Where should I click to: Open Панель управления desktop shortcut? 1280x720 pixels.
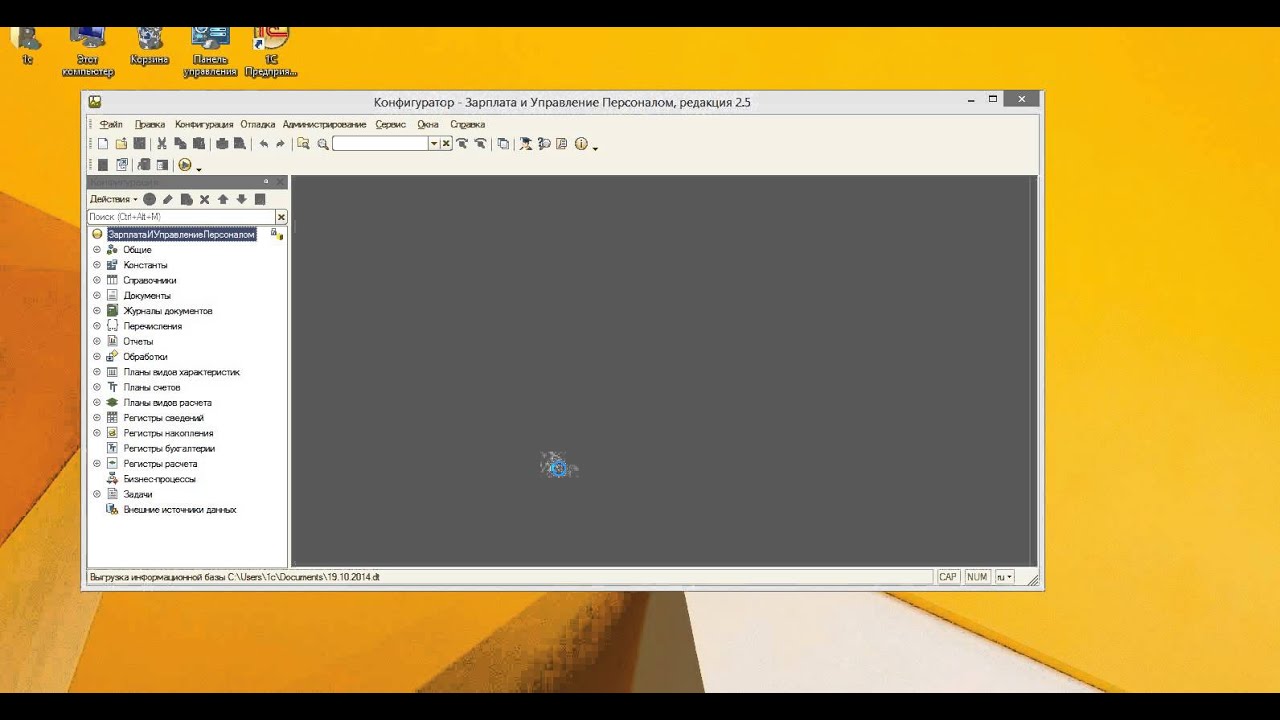point(210,50)
